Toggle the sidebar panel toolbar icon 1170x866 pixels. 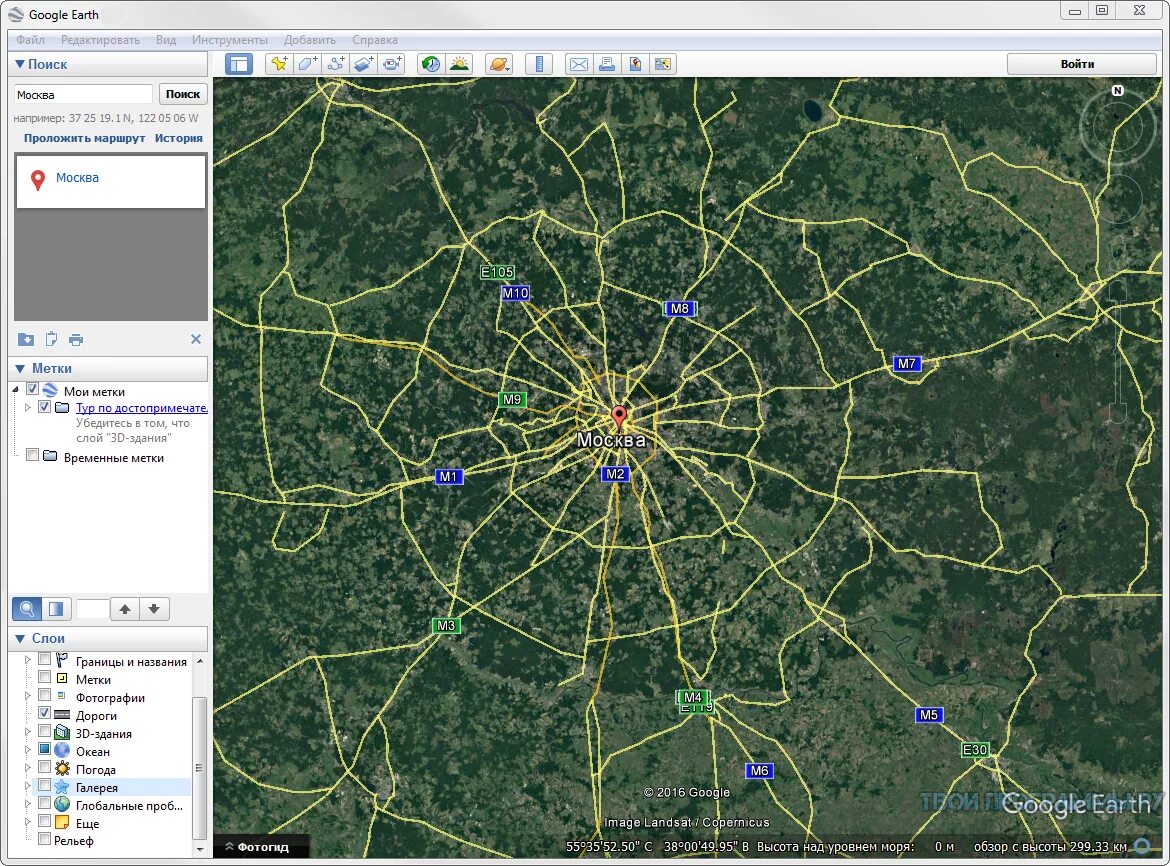[239, 64]
